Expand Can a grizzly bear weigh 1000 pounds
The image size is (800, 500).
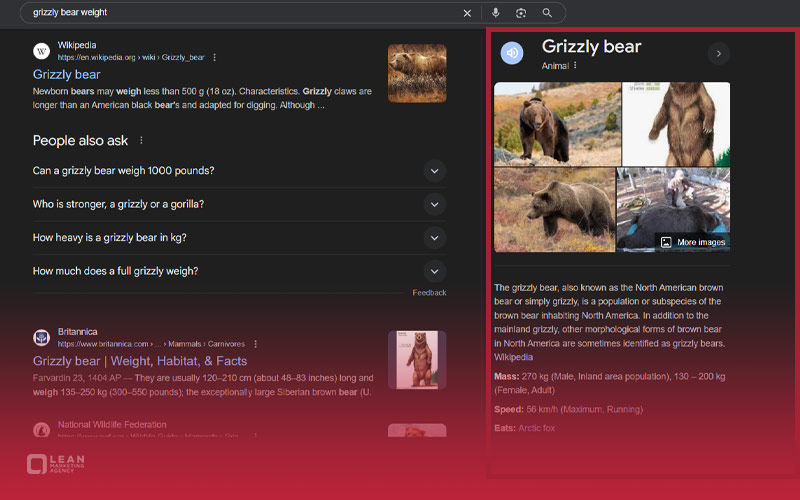(239, 171)
